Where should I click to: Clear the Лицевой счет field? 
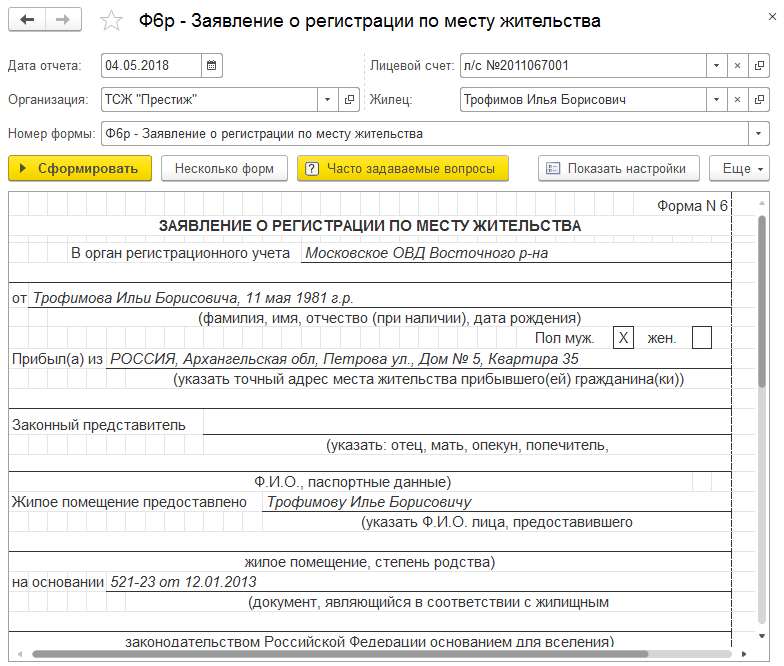[737, 66]
